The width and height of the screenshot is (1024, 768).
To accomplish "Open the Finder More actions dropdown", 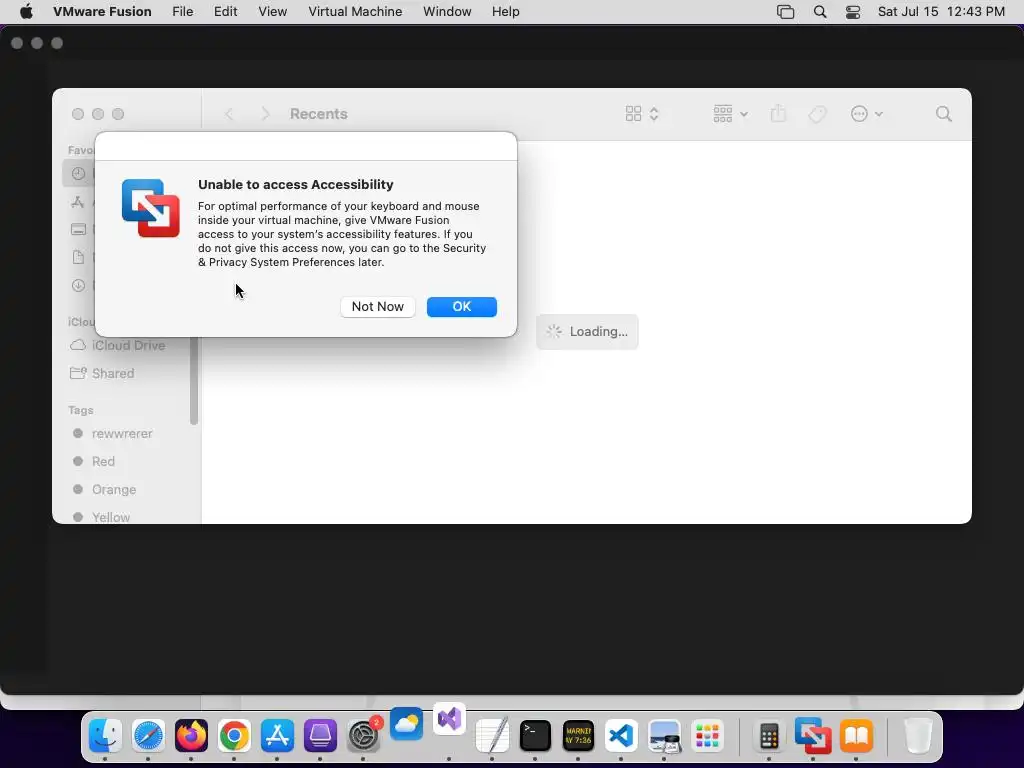I will (x=867, y=114).
